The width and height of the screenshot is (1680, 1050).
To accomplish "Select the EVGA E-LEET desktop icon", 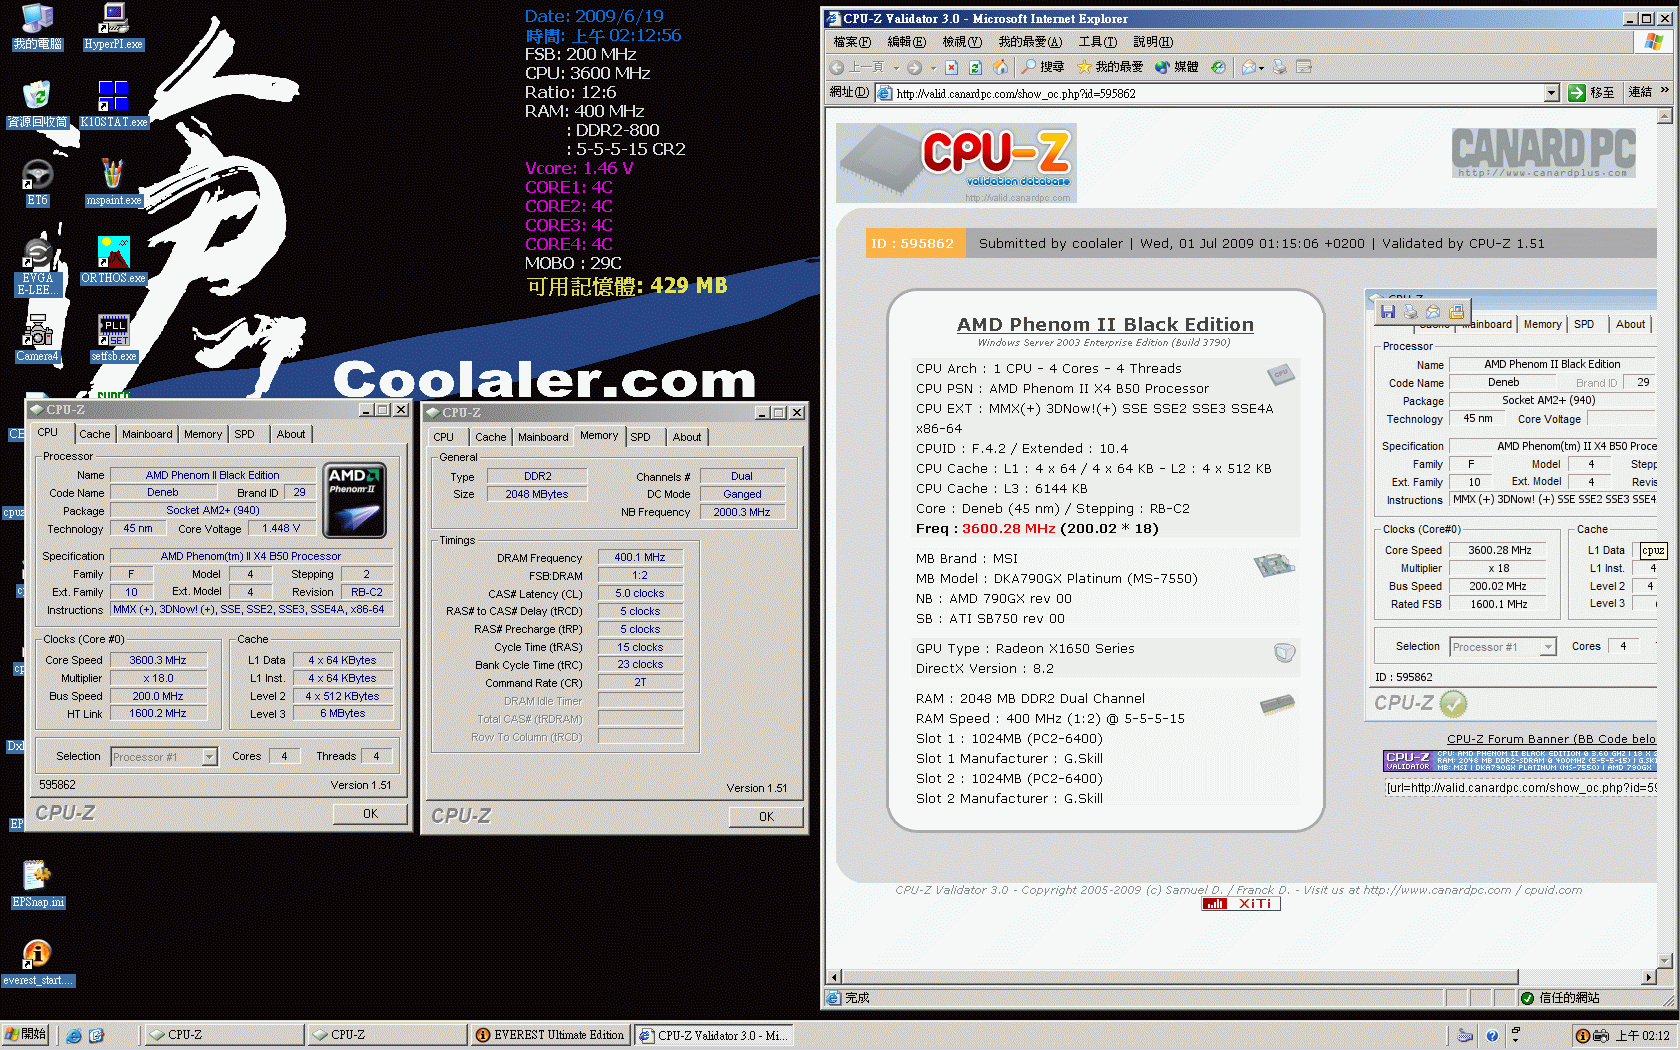I will pos(37,266).
